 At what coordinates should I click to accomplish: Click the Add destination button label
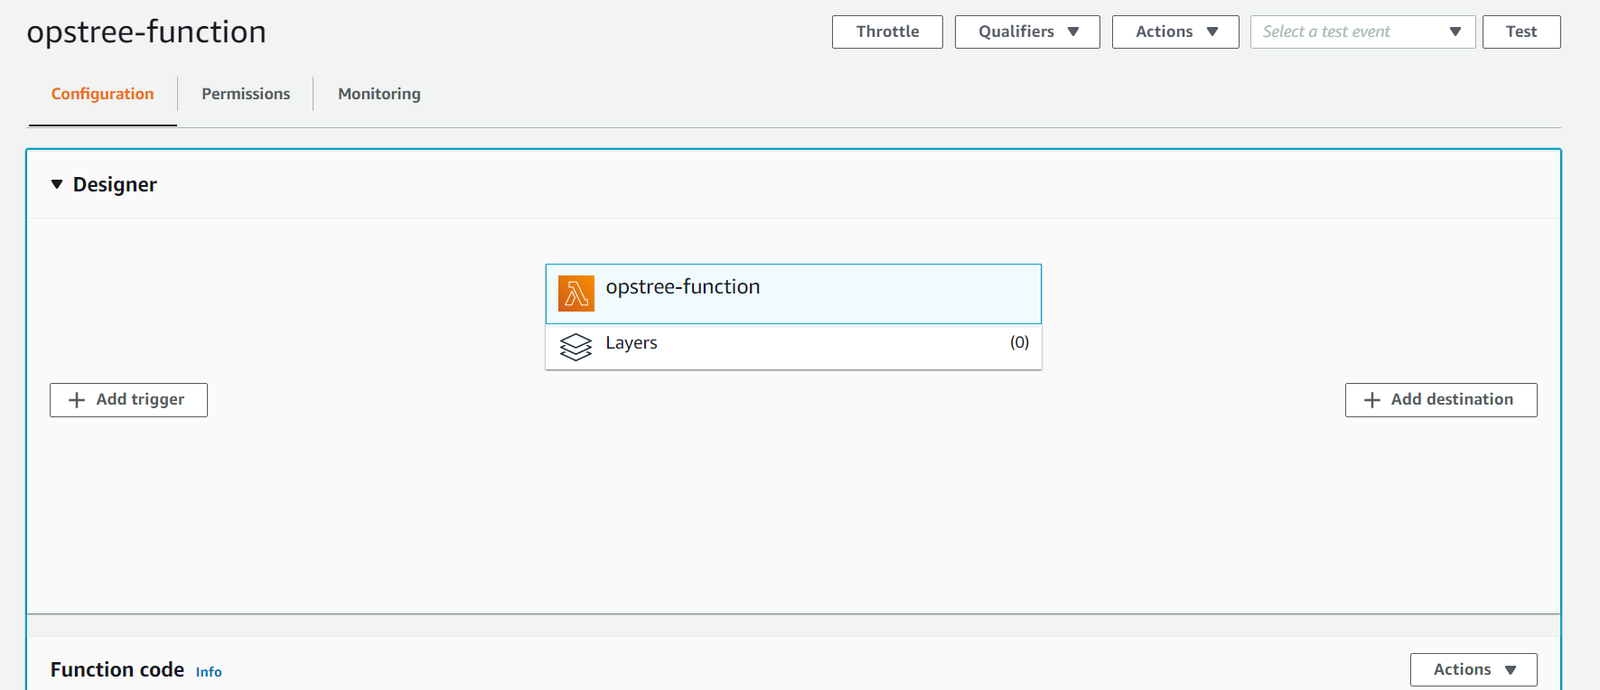(x=1452, y=400)
